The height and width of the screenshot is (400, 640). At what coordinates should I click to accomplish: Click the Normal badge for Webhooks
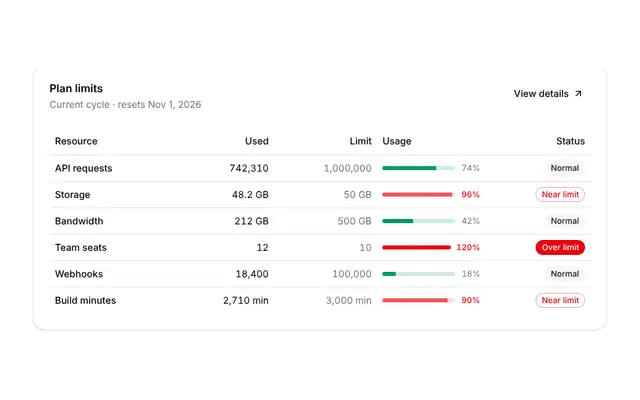[565, 274]
